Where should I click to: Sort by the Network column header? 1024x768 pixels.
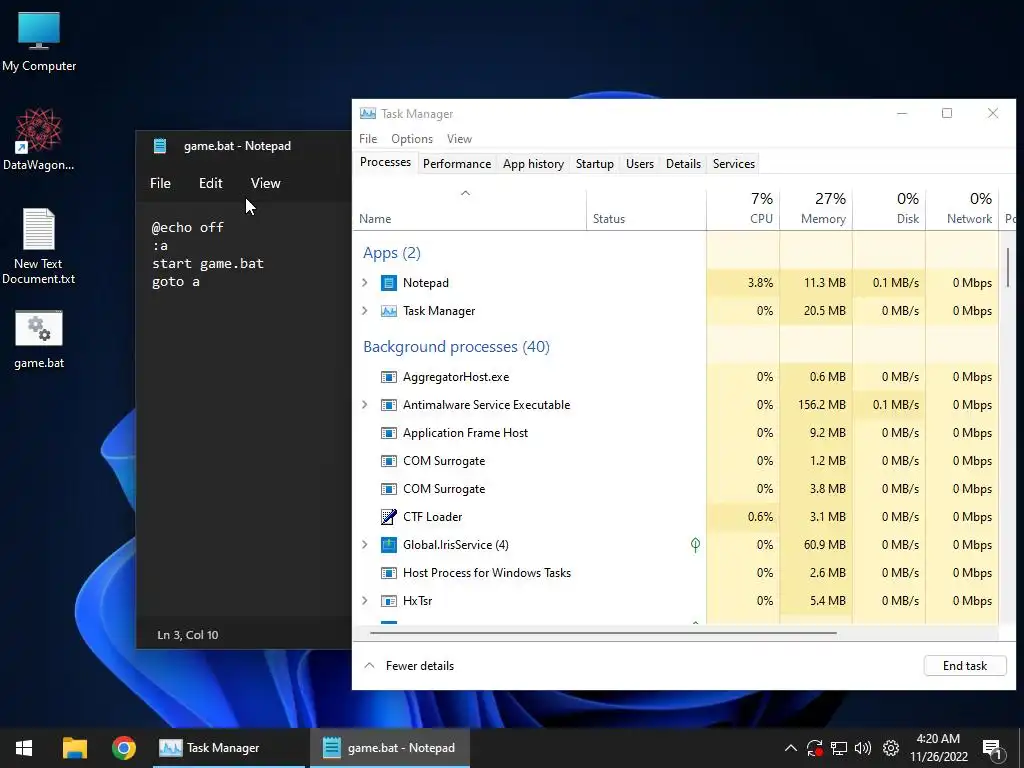[x=962, y=209]
